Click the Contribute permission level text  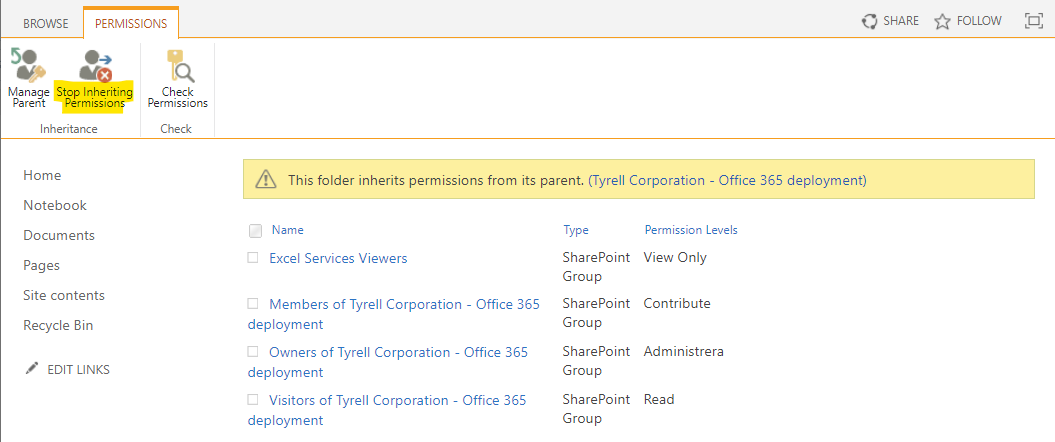[x=677, y=303]
